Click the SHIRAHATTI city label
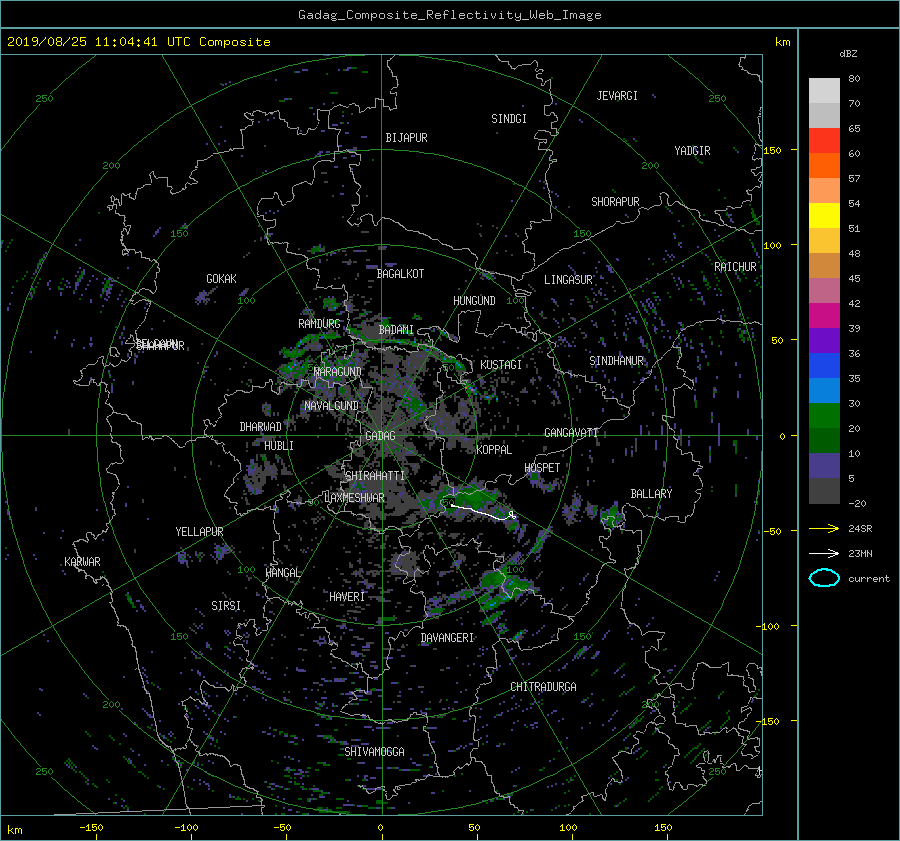The height and width of the screenshot is (841, 900). pos(375,476)
